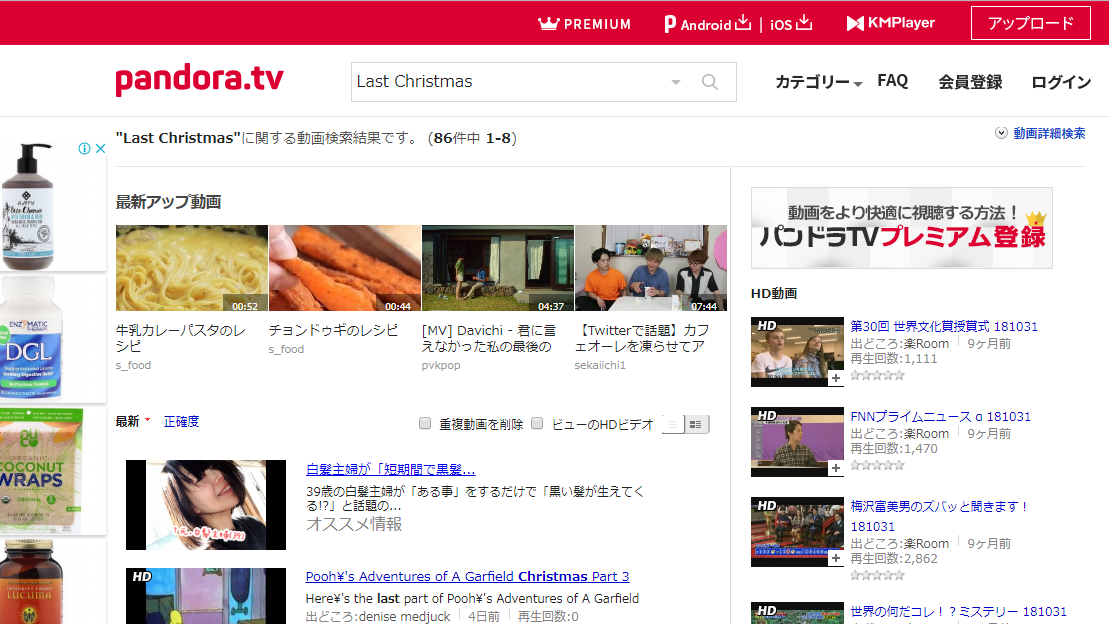
Task: Open ログイン login page
Action: tap(1061, 82)
